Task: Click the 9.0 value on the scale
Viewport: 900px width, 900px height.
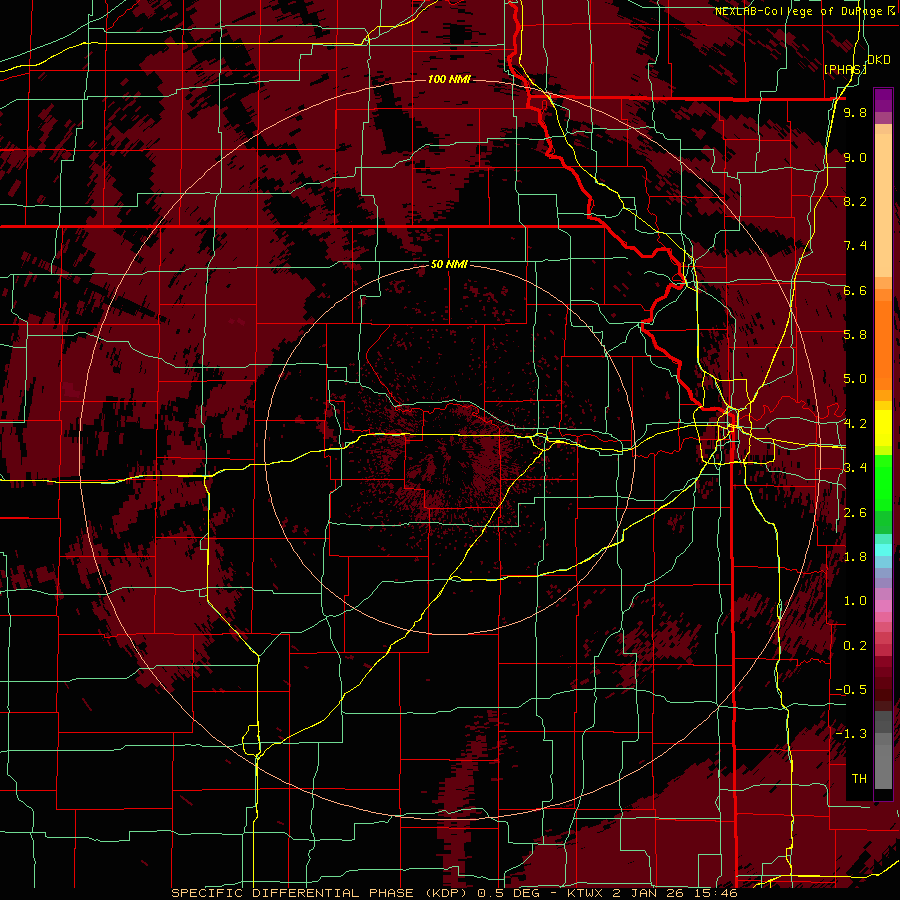Action: pos(855,157)
